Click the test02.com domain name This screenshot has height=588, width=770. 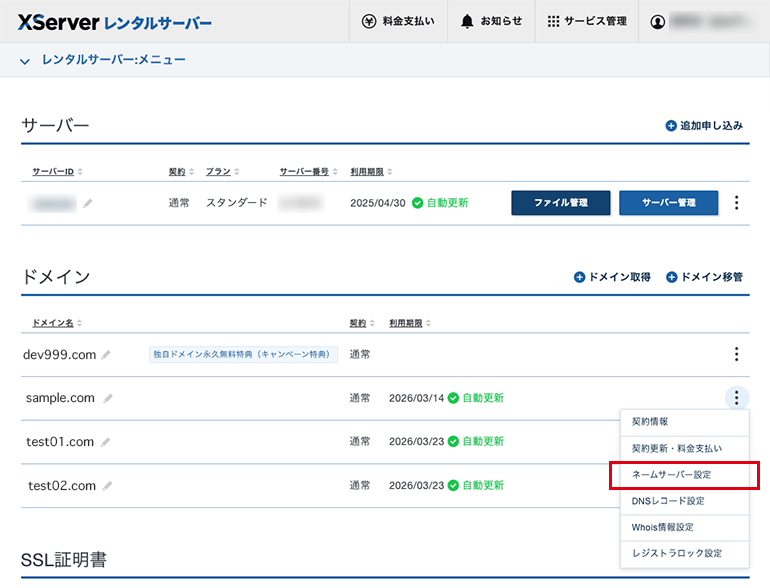[x=62, y=485]
